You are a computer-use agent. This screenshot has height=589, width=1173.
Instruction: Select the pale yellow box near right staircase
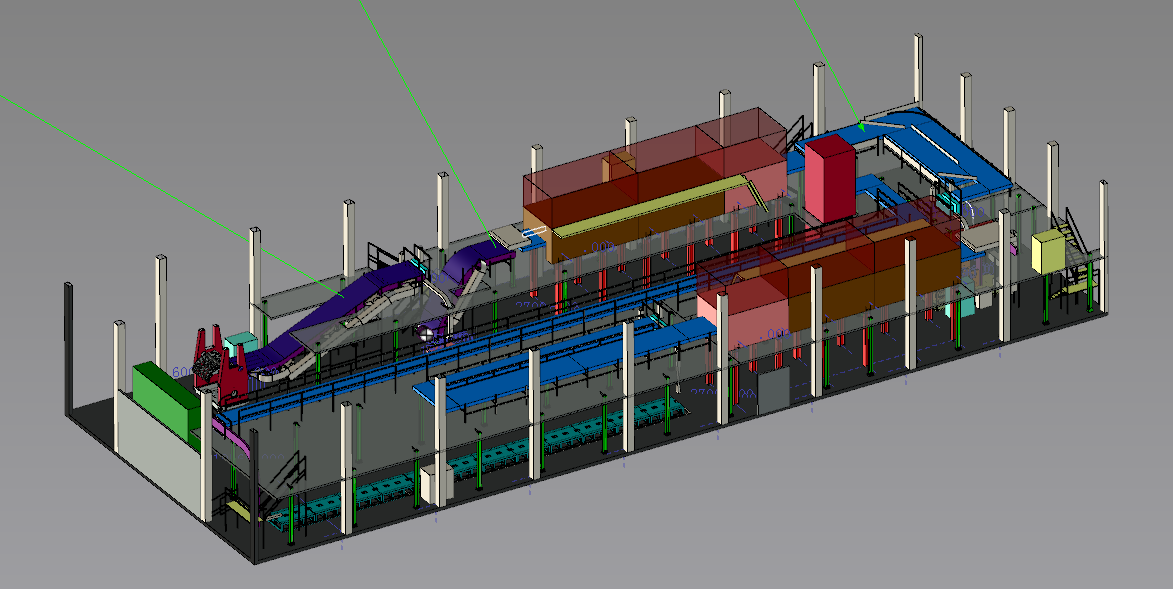click(x=1048, y=251)
